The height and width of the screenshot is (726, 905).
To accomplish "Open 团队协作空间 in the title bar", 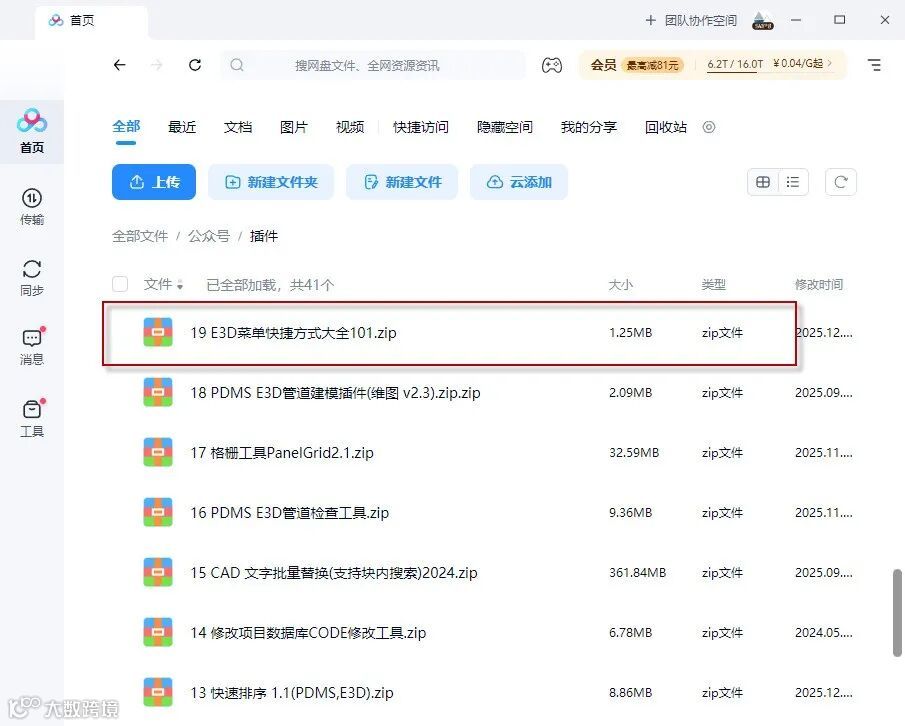I will [690, 21].
